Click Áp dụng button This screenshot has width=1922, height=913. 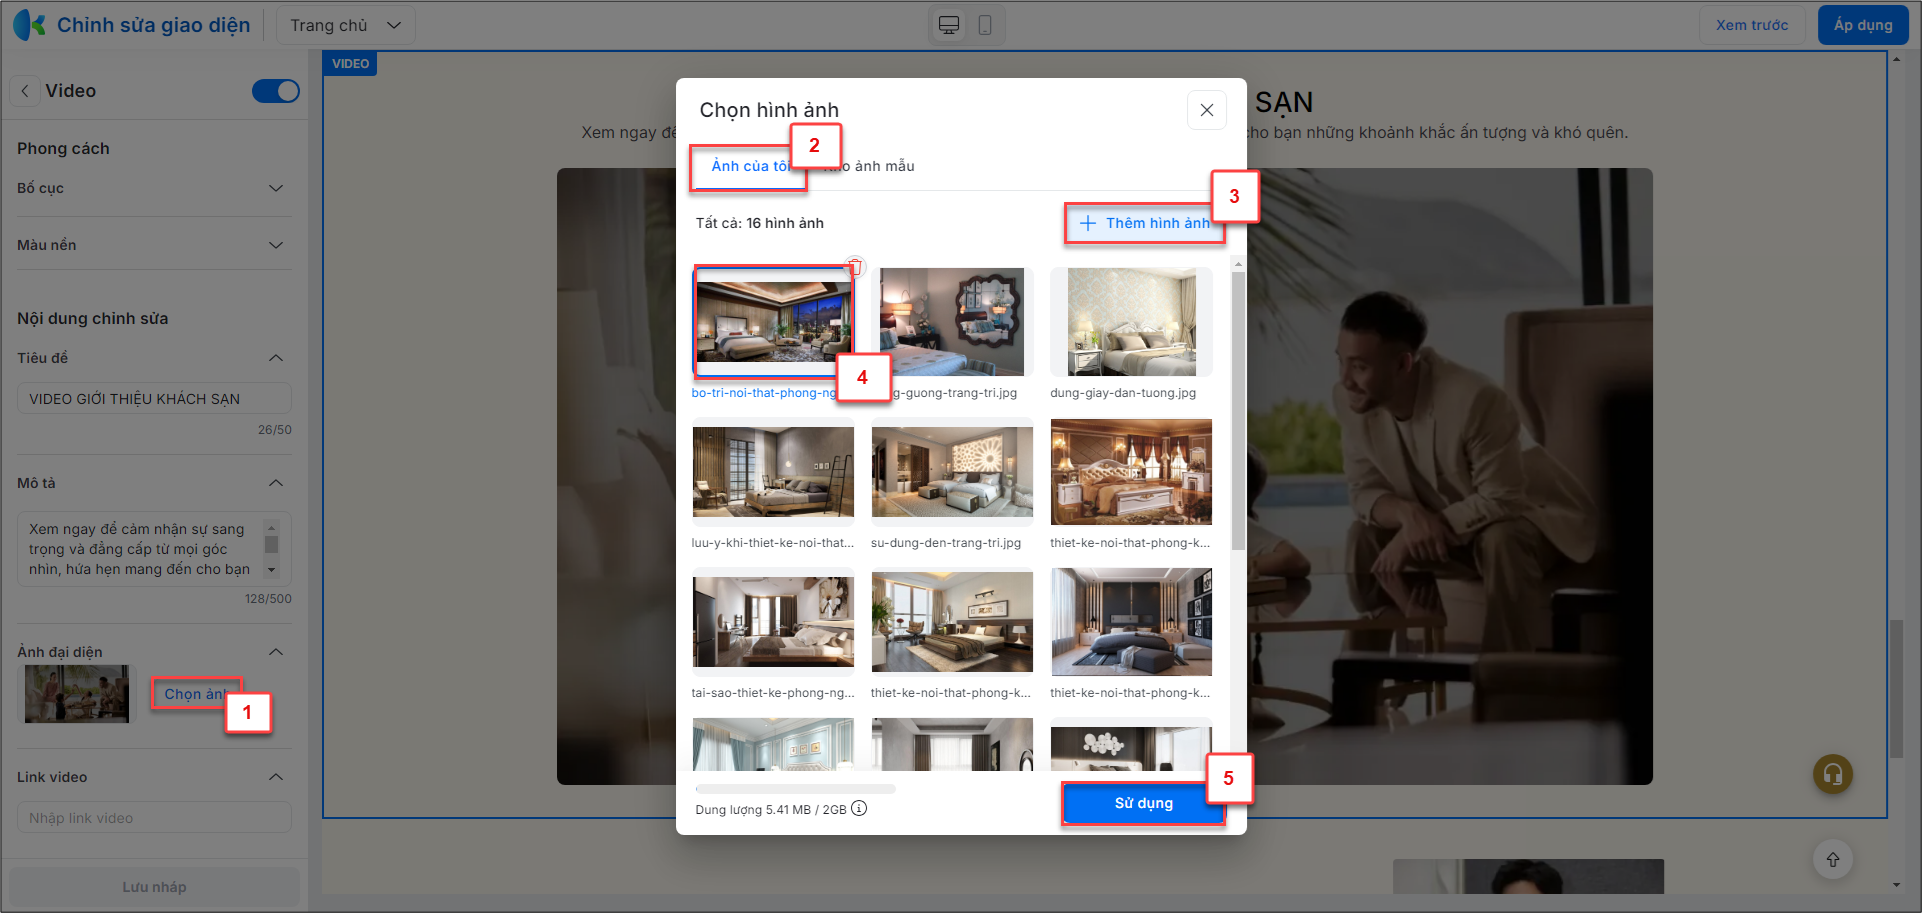pyautogui.click(x=1863, y=25)
